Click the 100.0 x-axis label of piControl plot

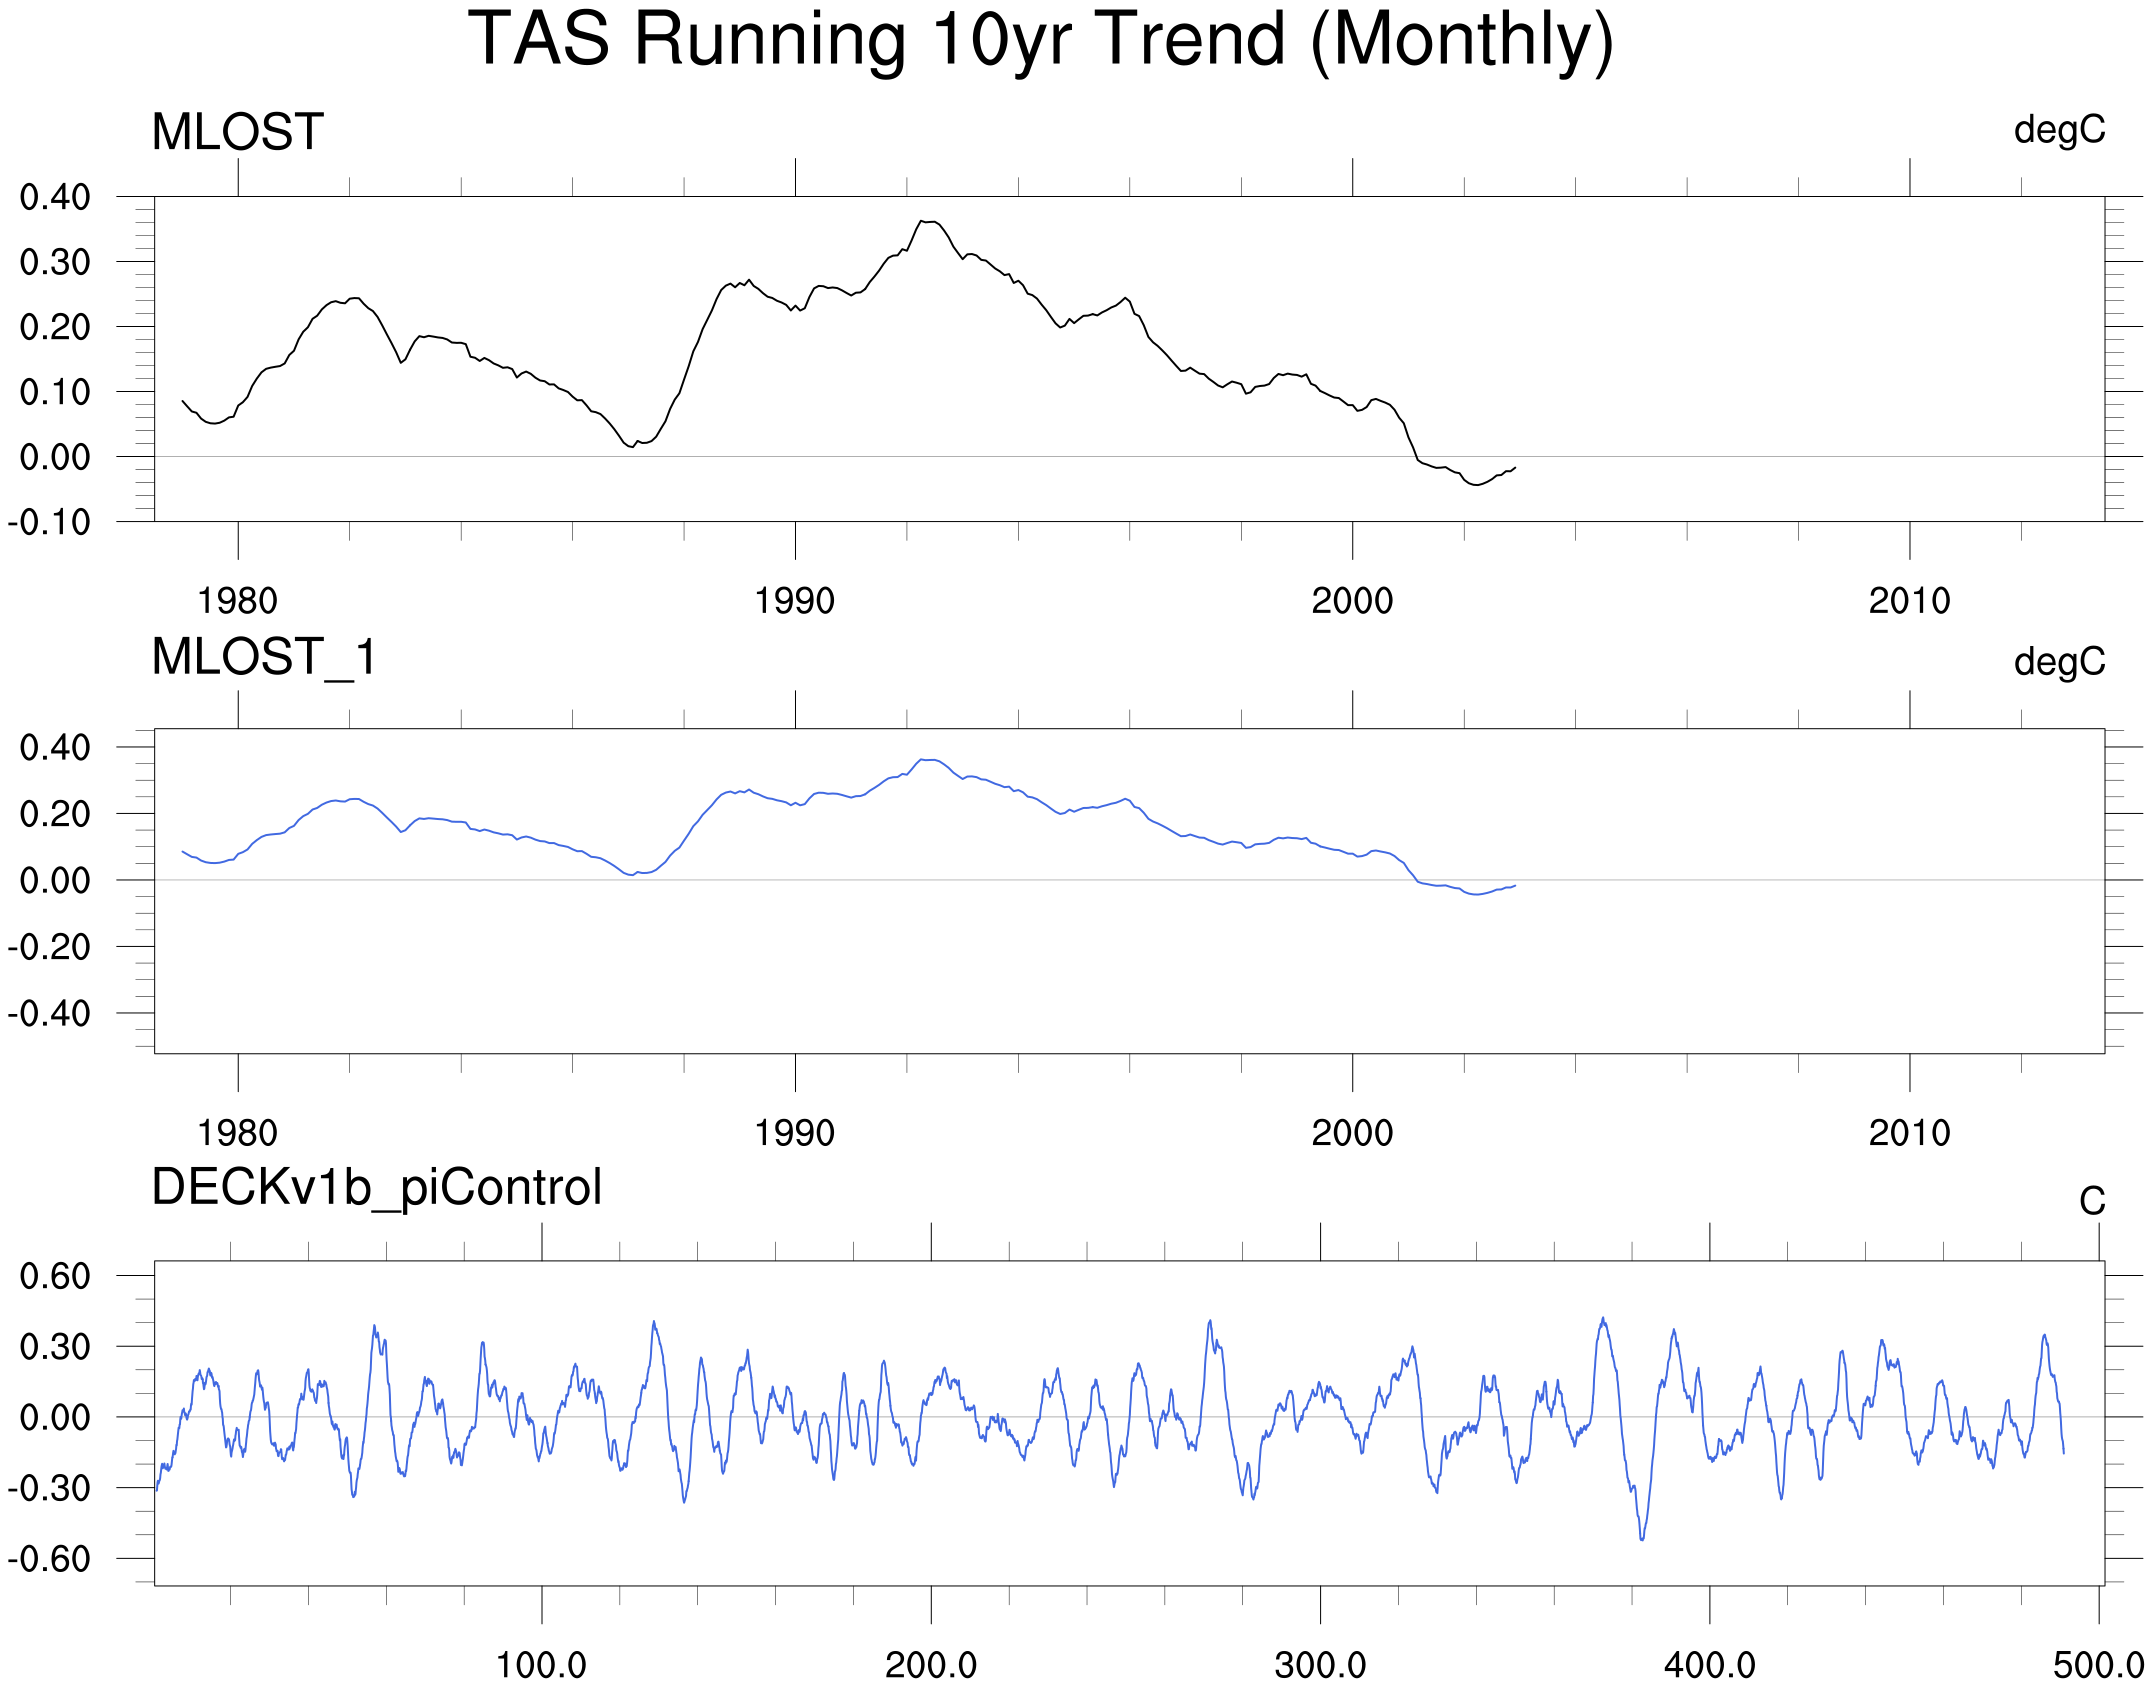click(x=541, y=1665)
